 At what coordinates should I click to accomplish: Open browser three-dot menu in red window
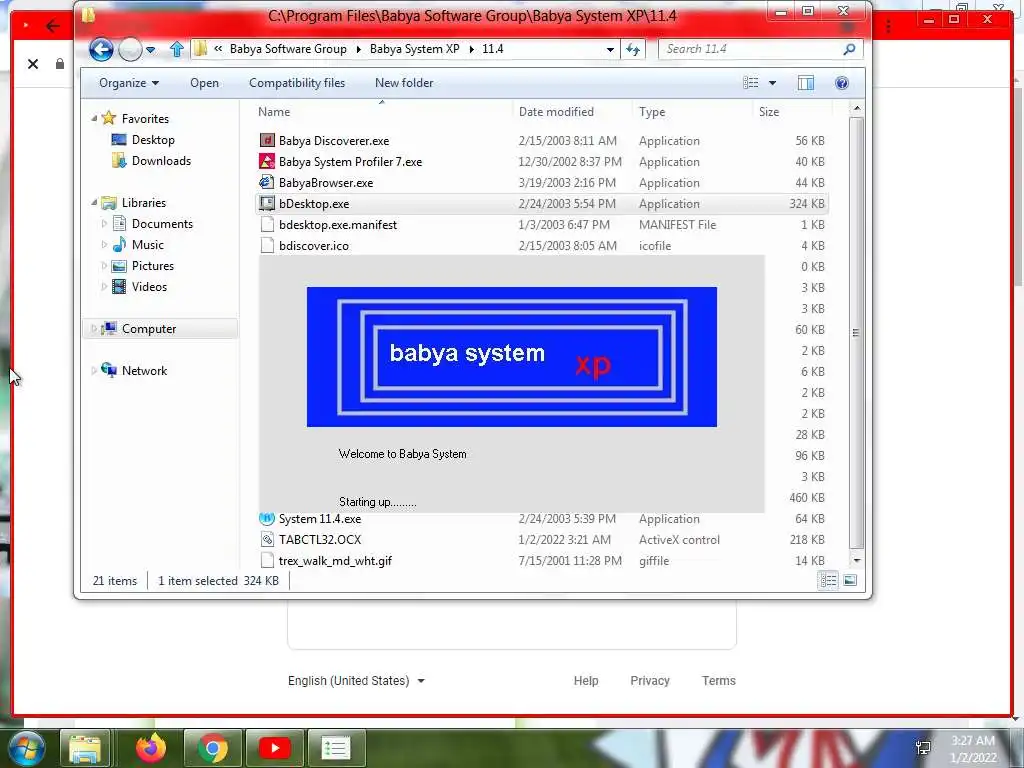pos(888,26)
